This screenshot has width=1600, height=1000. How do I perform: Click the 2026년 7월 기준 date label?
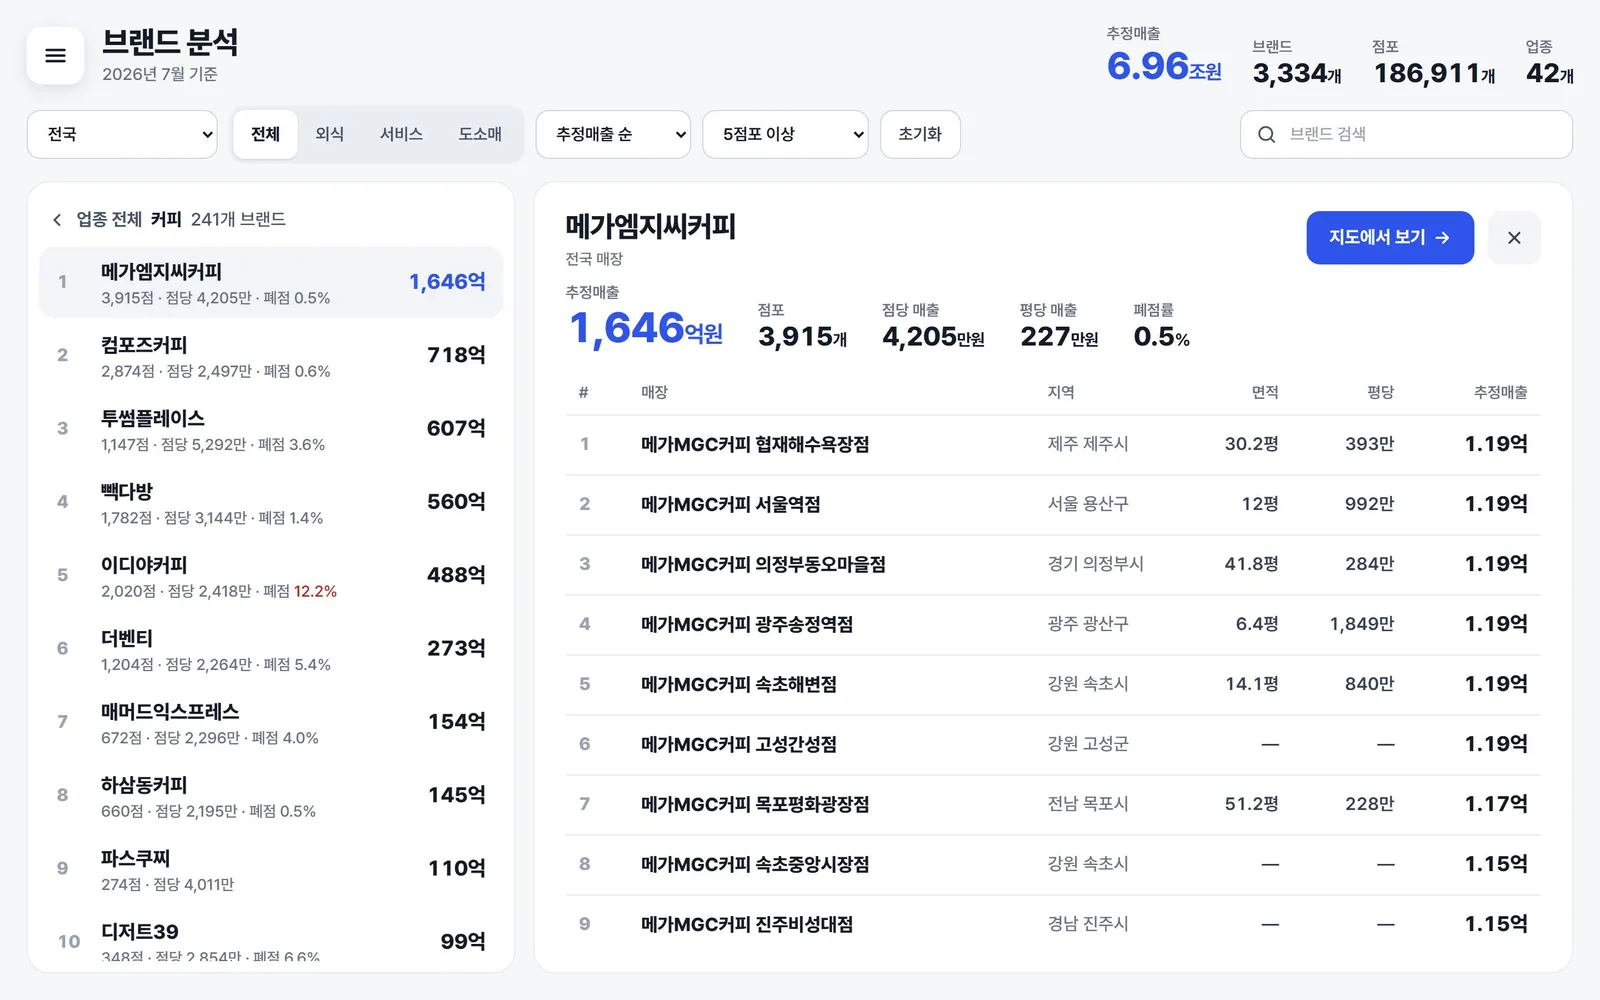click(160, 74)
